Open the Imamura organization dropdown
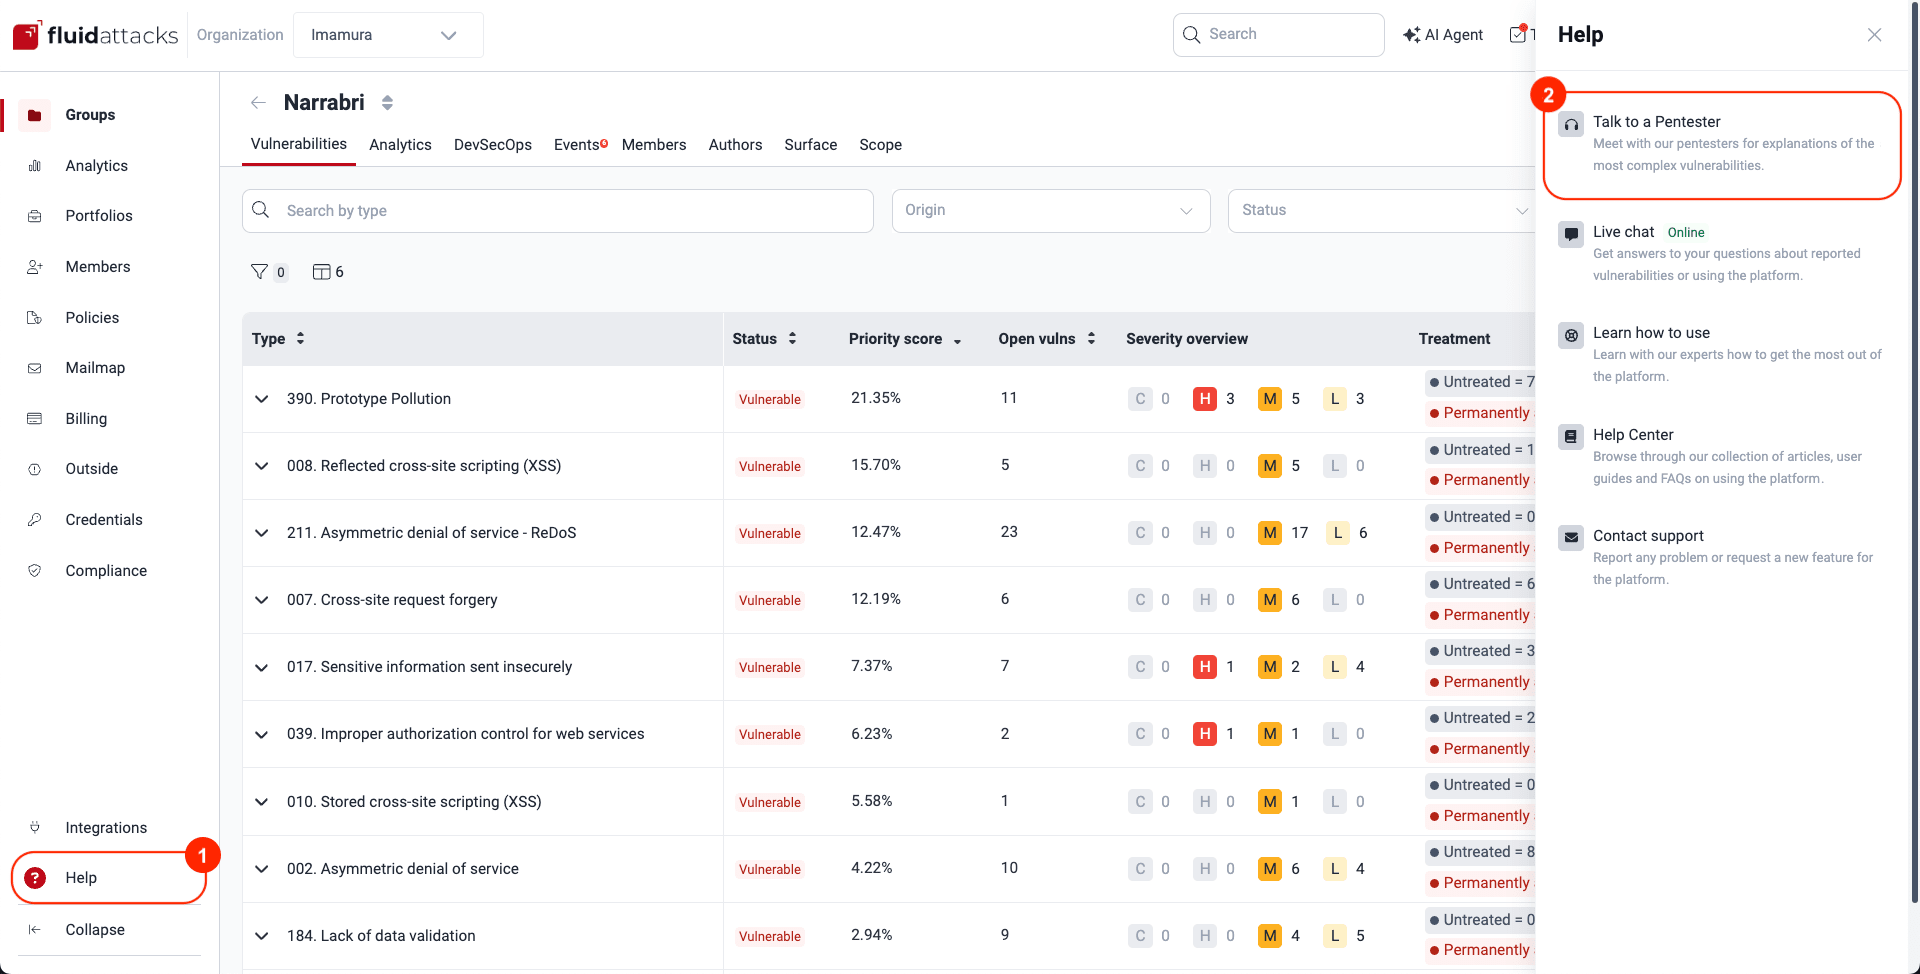Image resolution: width=1920 pixels, height=974 pixels. point(388,35)
